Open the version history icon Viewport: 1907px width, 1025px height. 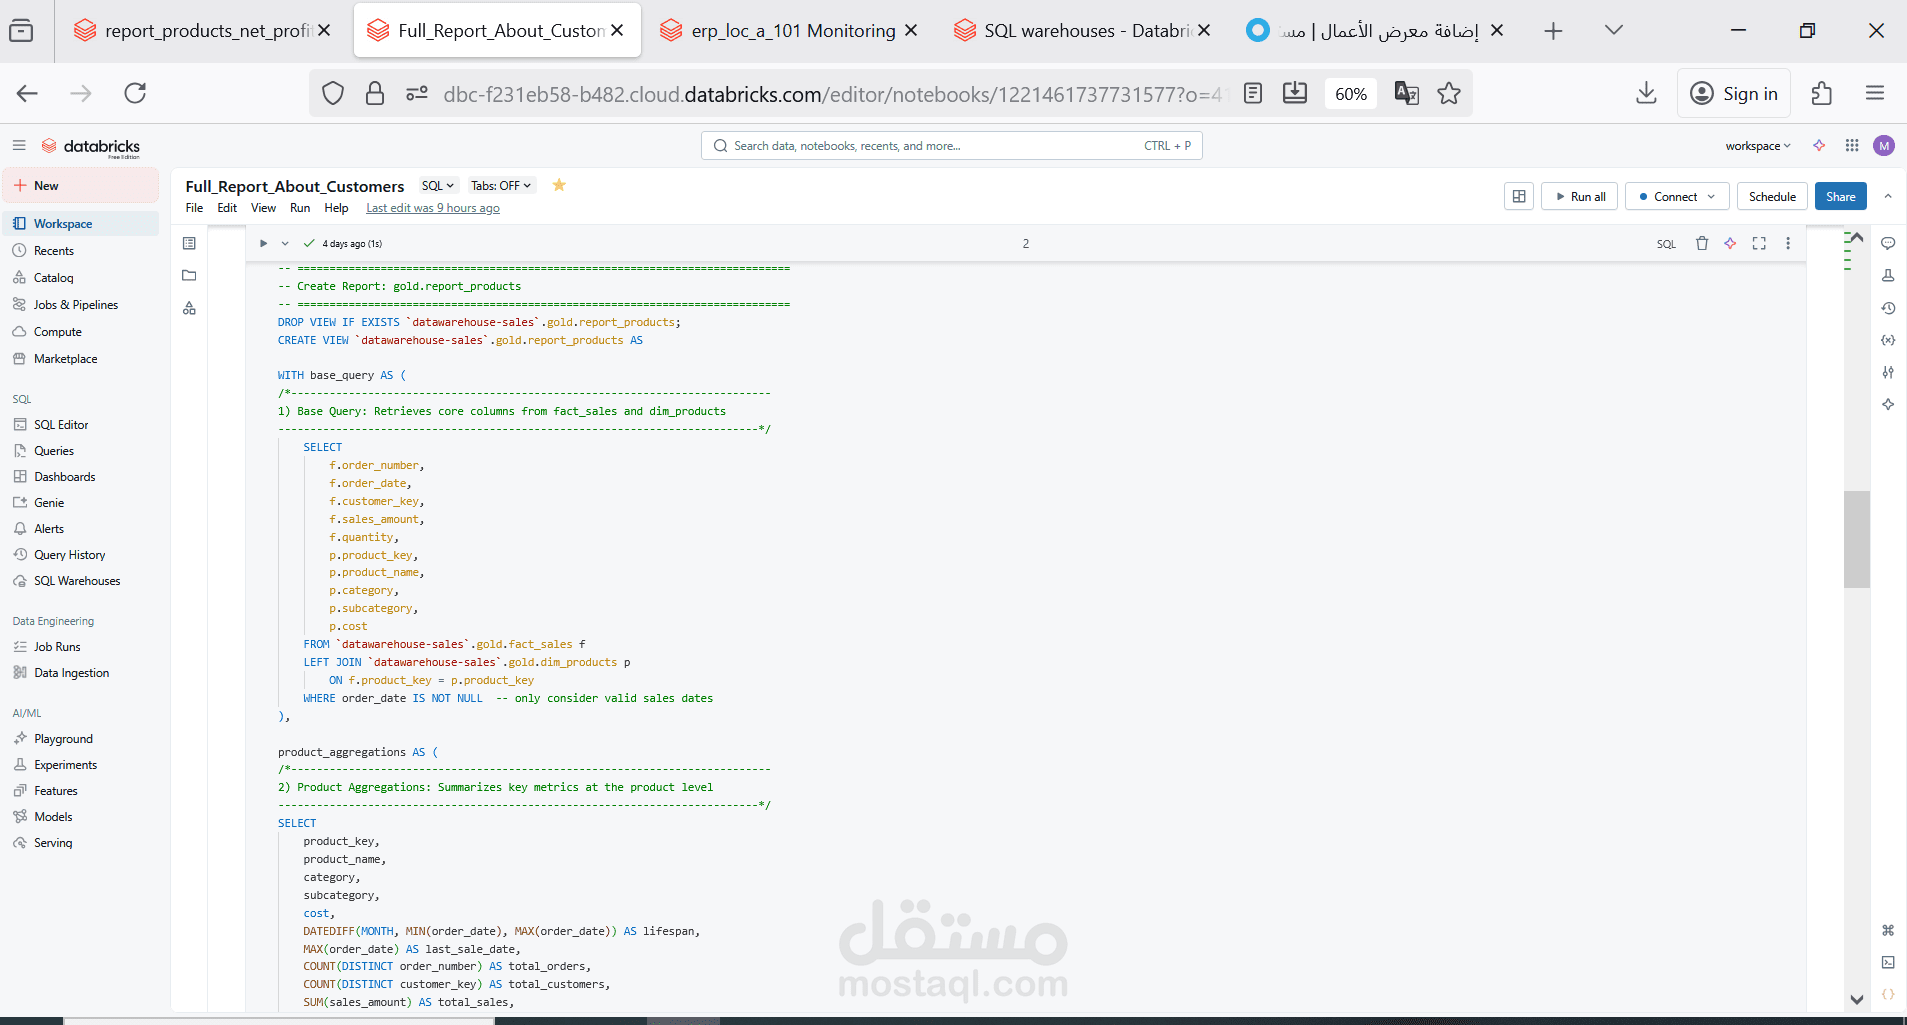pyautogui.click(x=1888, y=308)
